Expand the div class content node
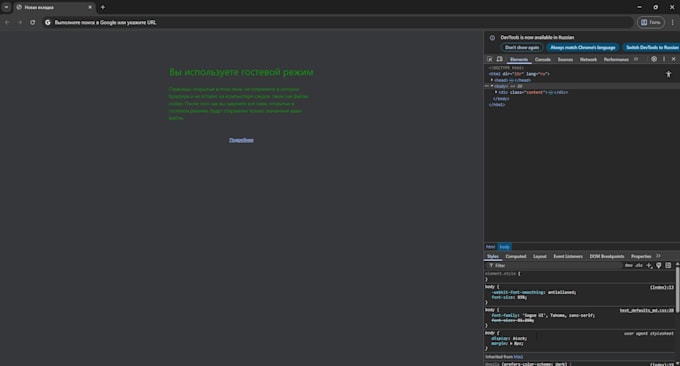 [496, 92]
